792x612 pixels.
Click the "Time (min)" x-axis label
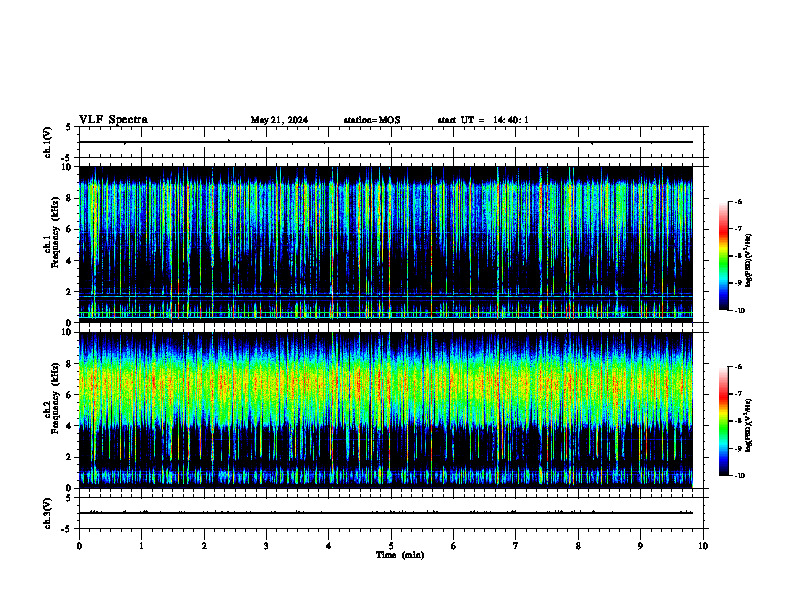400,555
